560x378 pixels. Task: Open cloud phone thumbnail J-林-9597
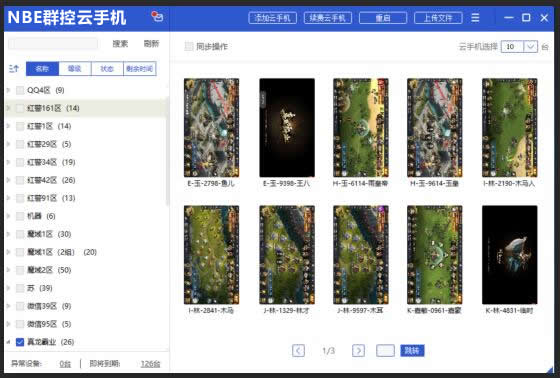pos(361,255)
